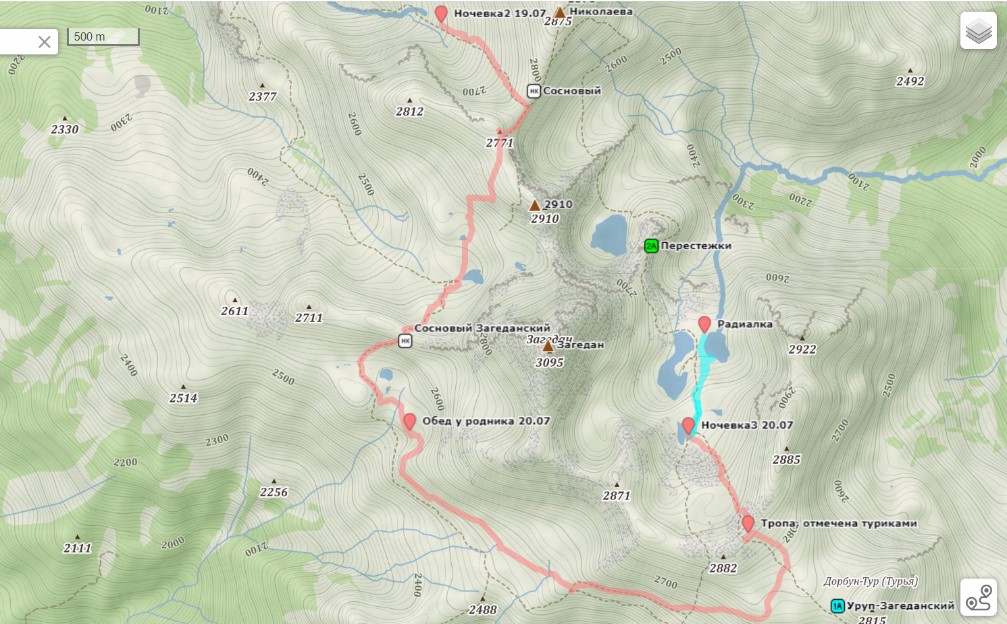Click the Тропа, отмечена туриками marker
Viewport: 1007px width, 624px height.
pos(748,523)
